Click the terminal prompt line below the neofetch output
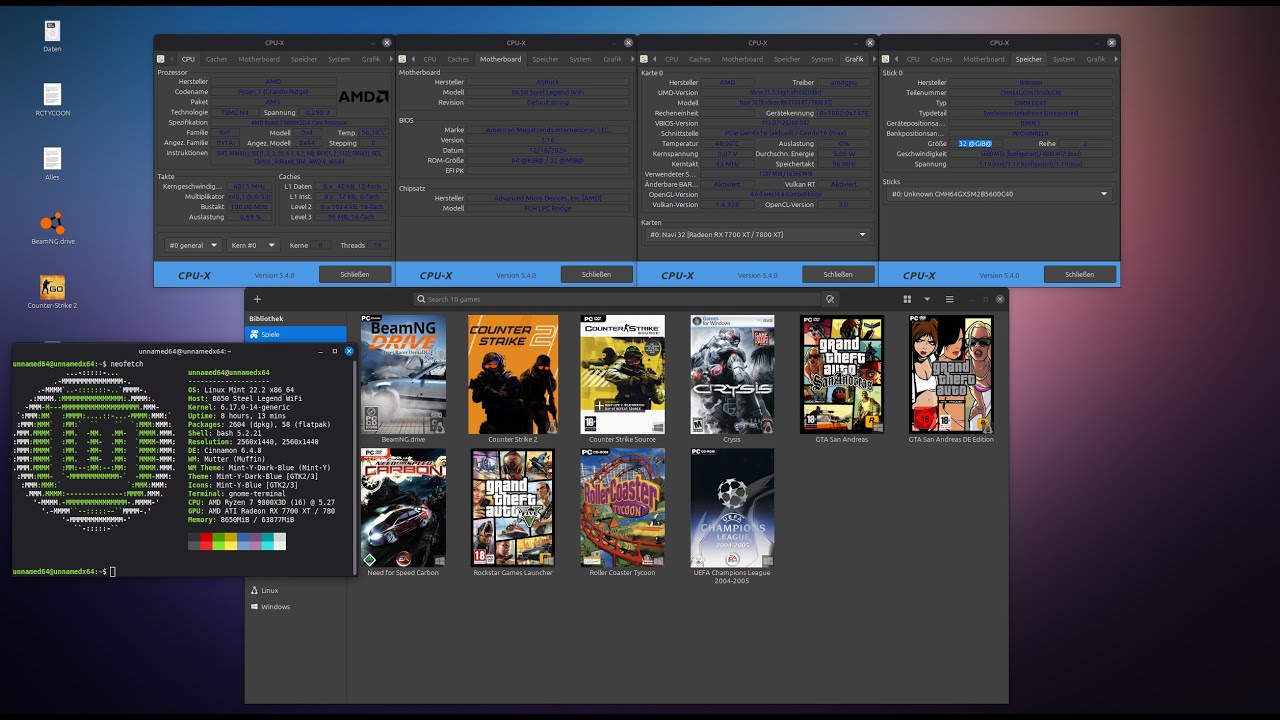This screenshot has width=1280, height=720. pos(65,571)
